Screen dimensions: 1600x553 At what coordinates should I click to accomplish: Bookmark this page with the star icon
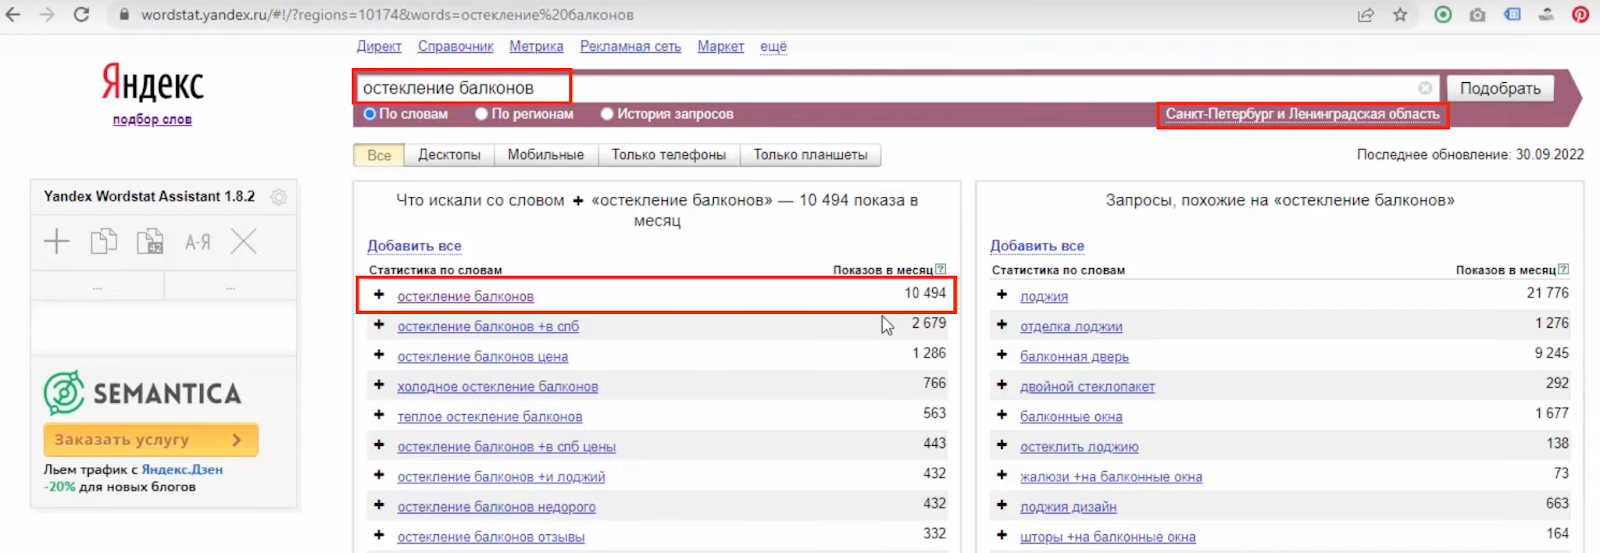point(1400,15)
